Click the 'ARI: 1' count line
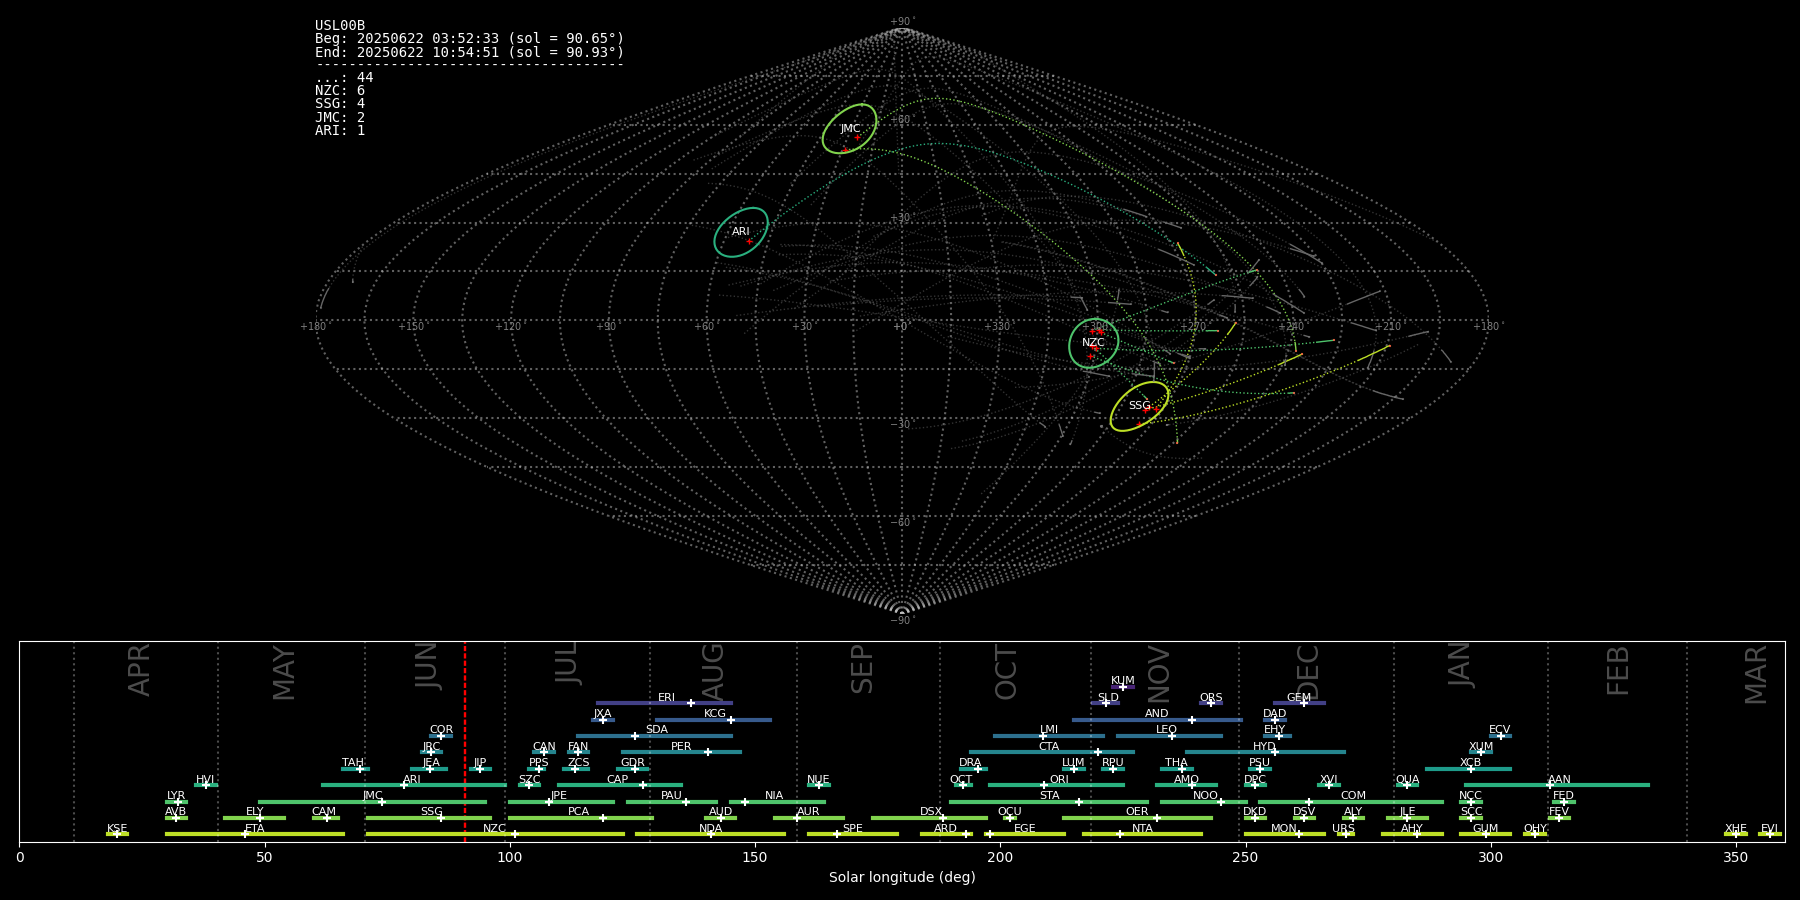 (340, 131)
